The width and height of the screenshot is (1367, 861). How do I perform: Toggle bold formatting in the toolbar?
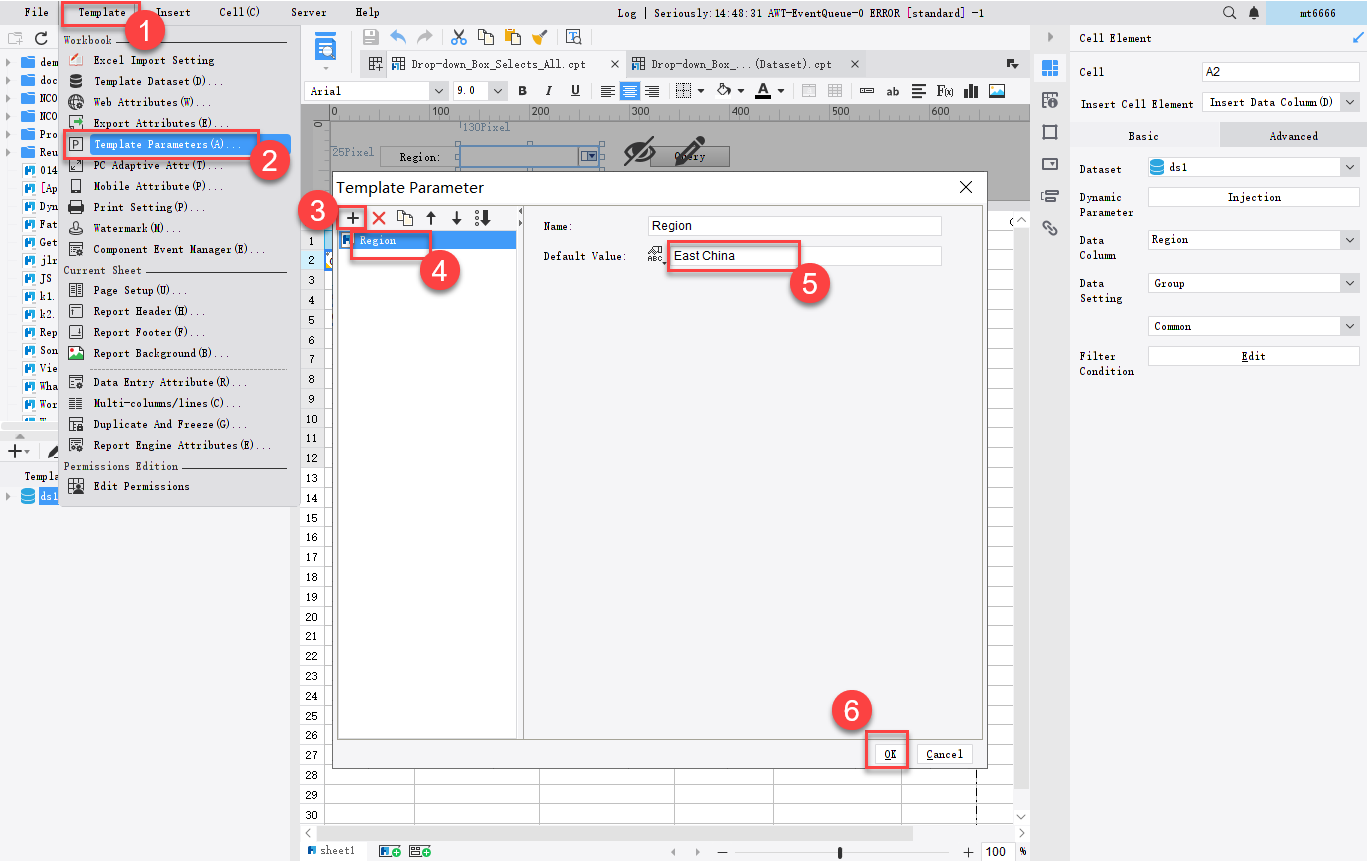coord(522,91)
